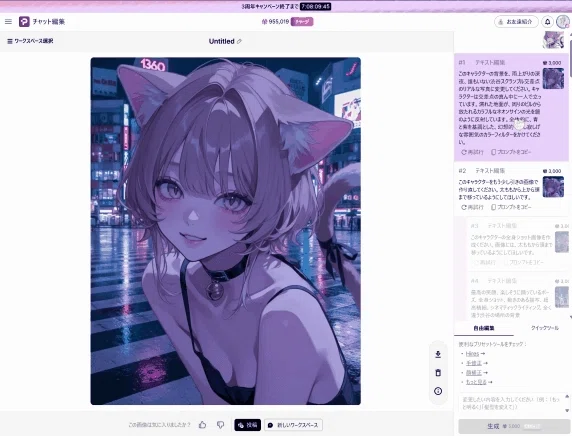This screenshot has width=572, height=436.
Task: Click the 955,019 coin balance
Action: 275,22
